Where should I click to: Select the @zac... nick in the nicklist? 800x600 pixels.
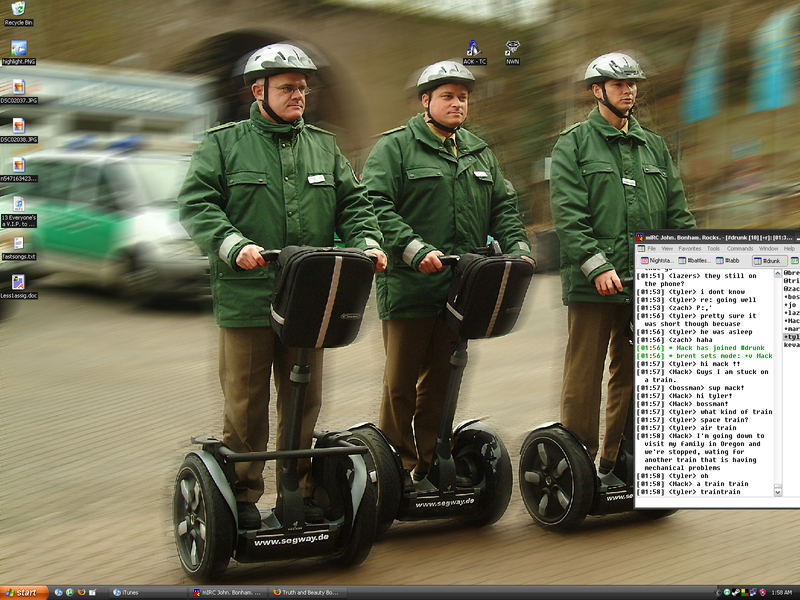[x=792, y=289]
